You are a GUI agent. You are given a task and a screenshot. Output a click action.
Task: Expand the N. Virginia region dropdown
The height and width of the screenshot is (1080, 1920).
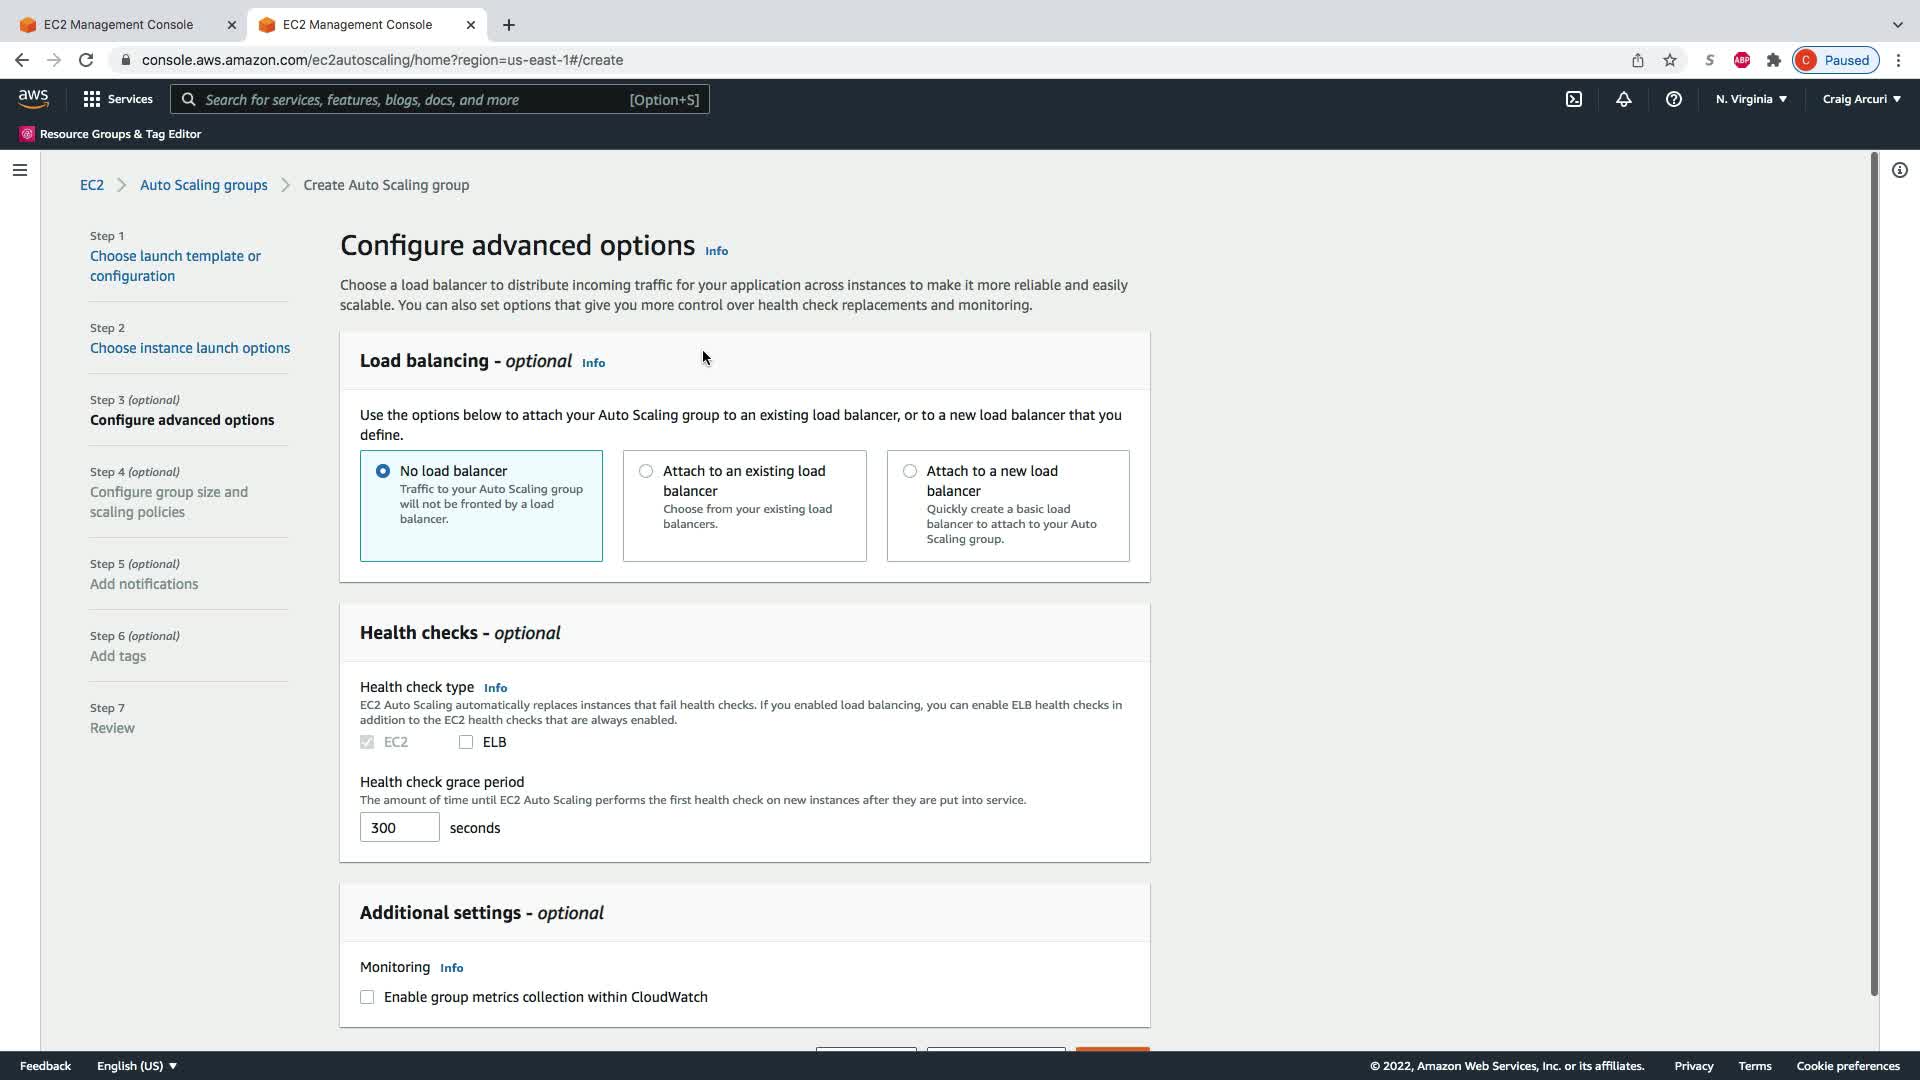[x=1751, y=99]
